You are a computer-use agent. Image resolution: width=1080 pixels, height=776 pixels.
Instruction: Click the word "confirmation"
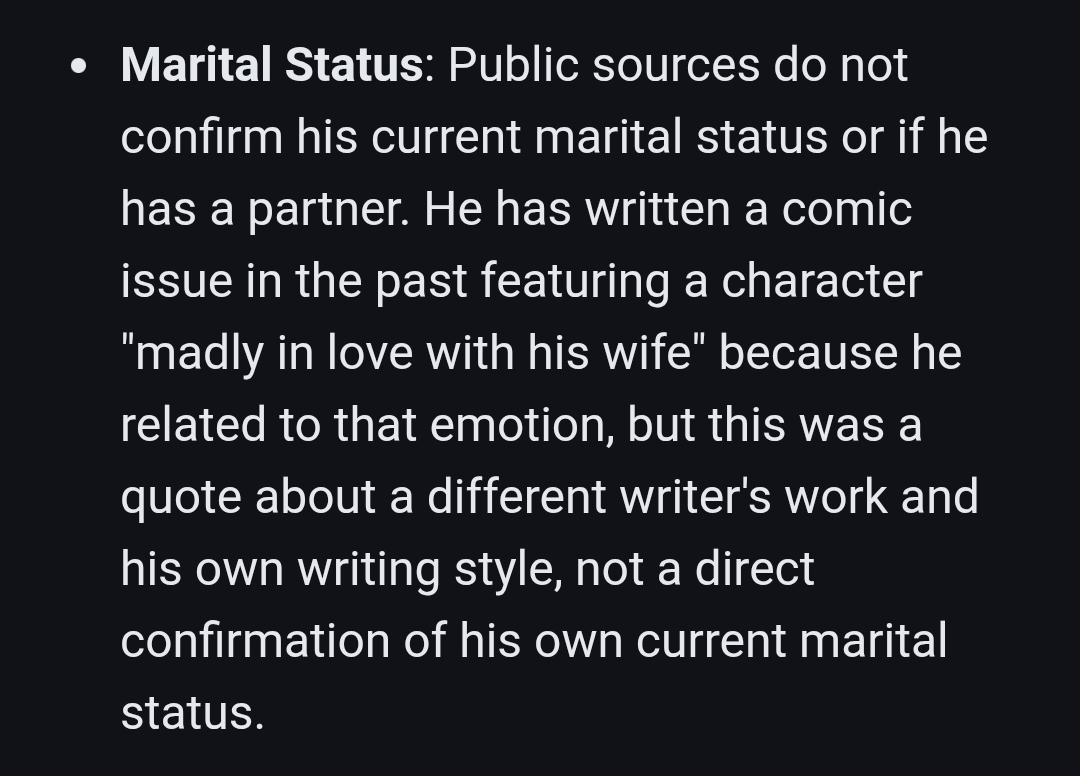tap(255, 642)
